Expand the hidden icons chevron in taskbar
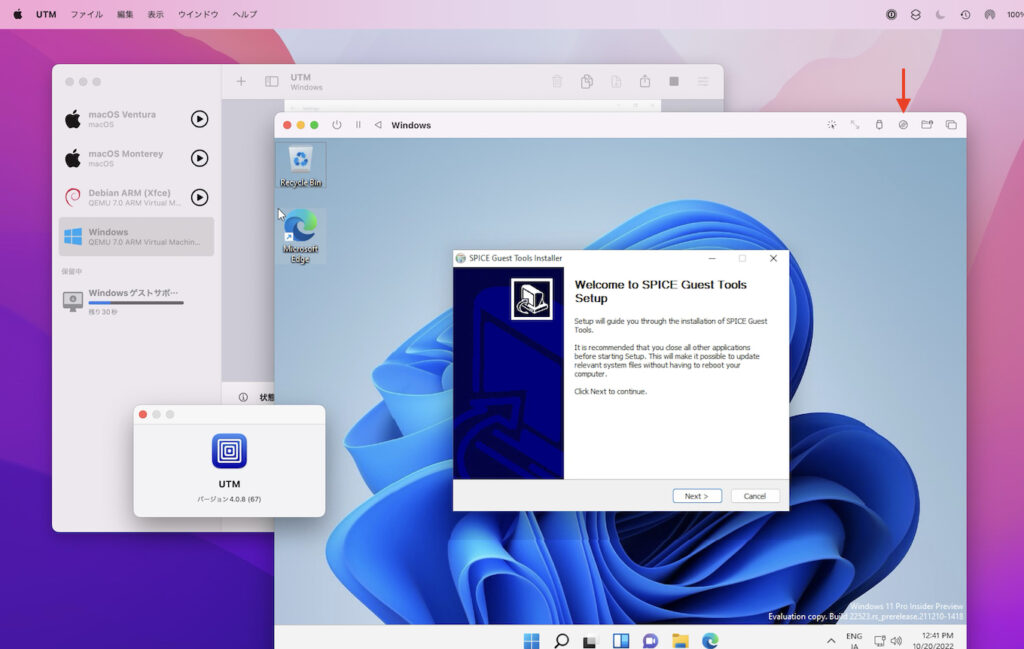 829,640
